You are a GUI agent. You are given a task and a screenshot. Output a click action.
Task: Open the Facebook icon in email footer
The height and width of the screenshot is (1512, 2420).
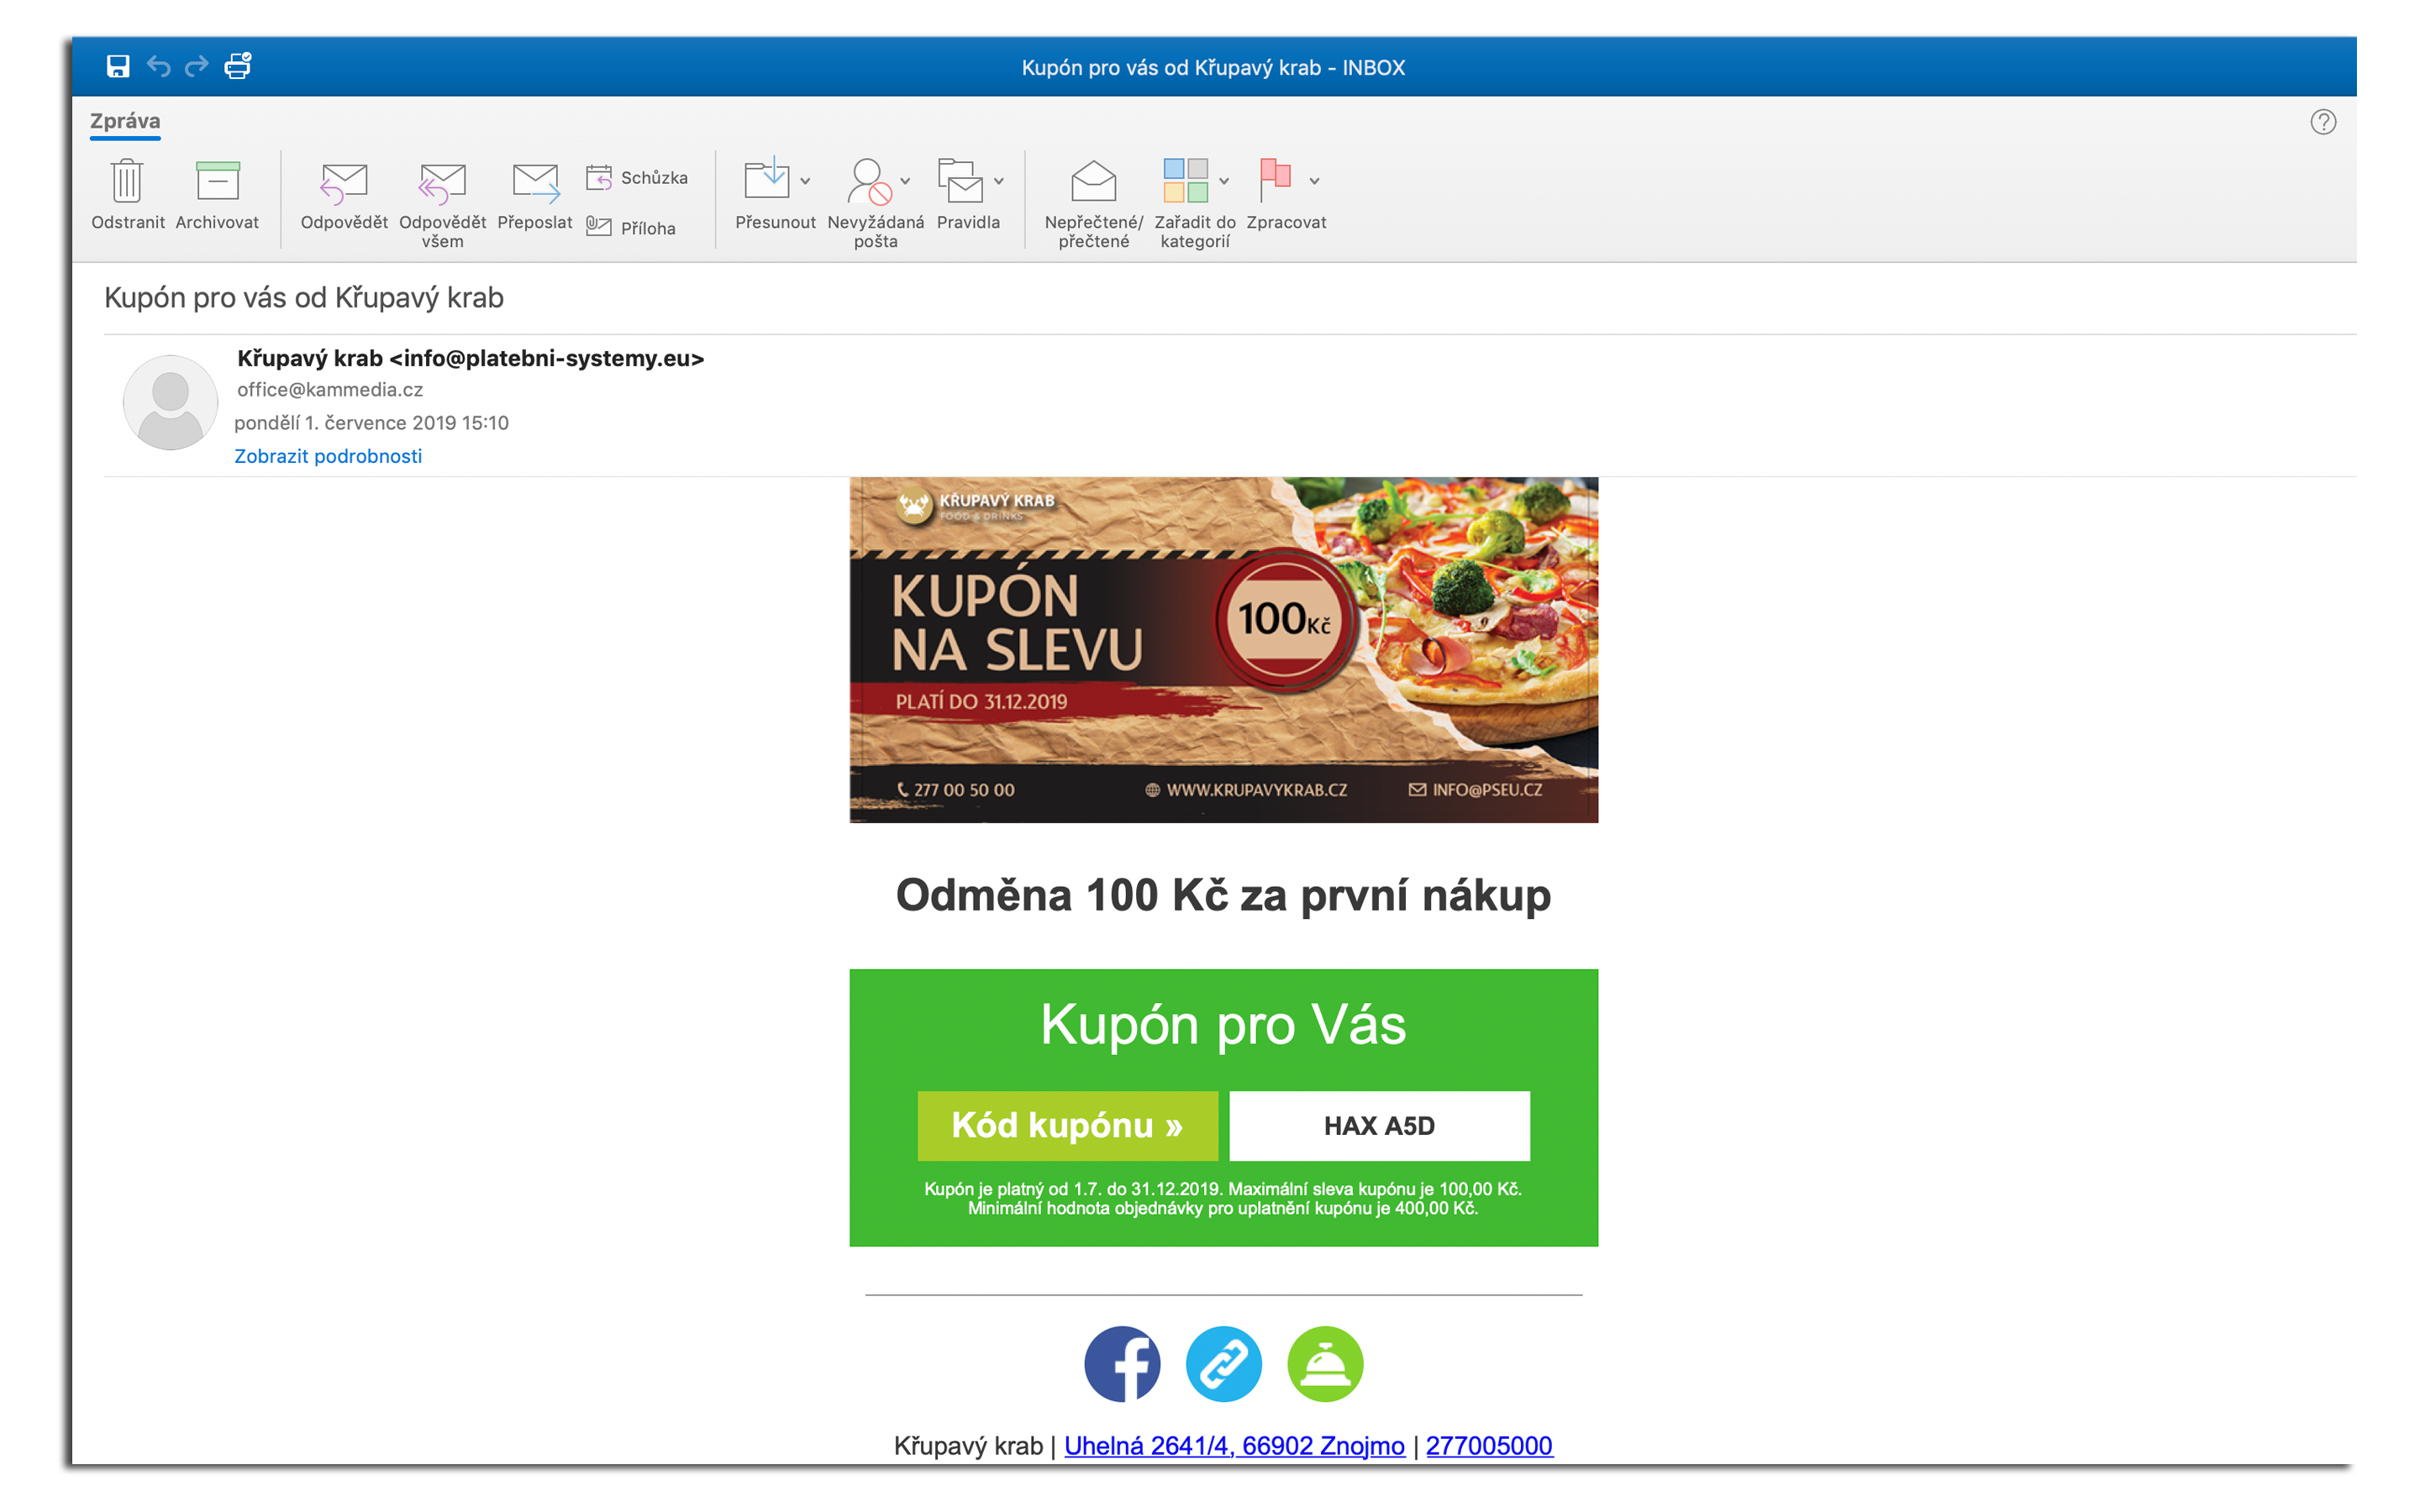[1122, 1364]
